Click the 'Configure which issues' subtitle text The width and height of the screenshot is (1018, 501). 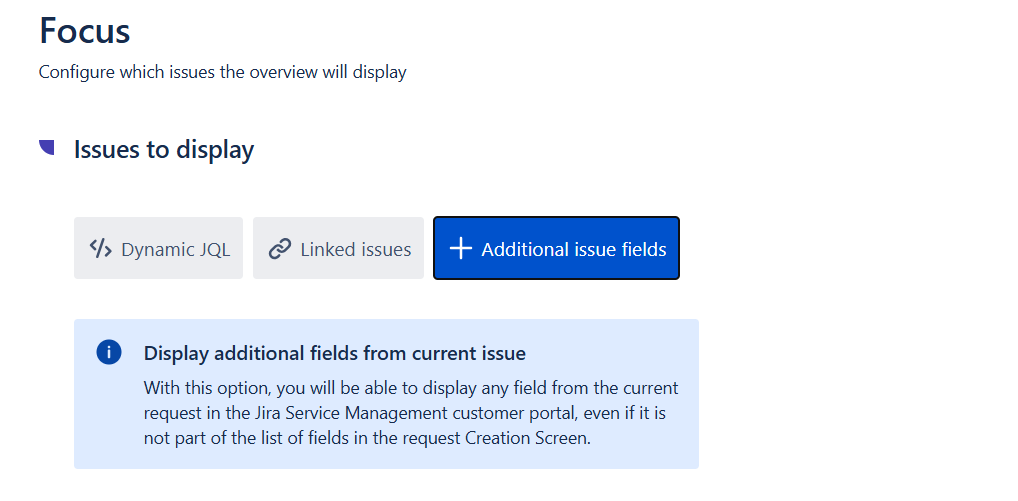tap(222, 72)
